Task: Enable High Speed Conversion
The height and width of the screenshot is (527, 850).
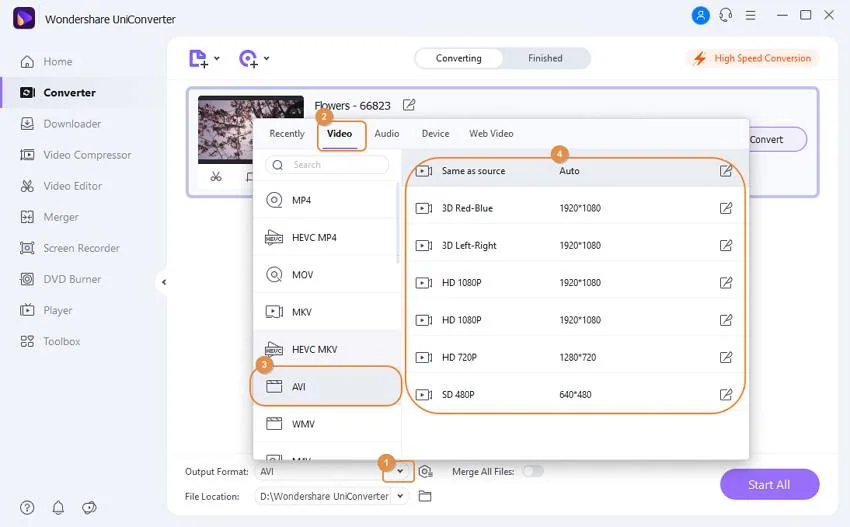Action: tap(753, 58)
